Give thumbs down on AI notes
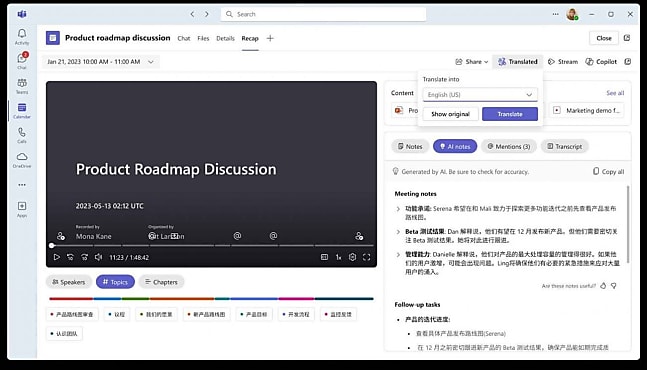 [x=614, y=285]
